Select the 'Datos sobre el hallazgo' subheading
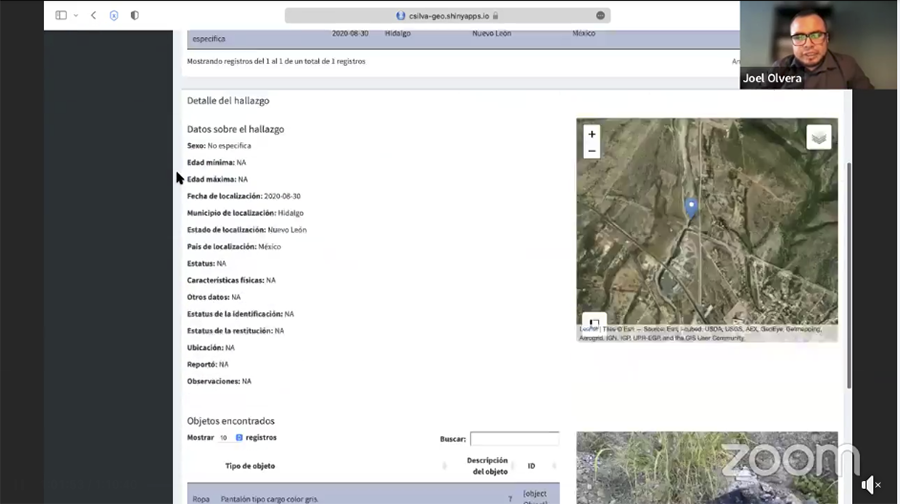Viewport: 900px width, 504px height. click(x=235, y=129)
